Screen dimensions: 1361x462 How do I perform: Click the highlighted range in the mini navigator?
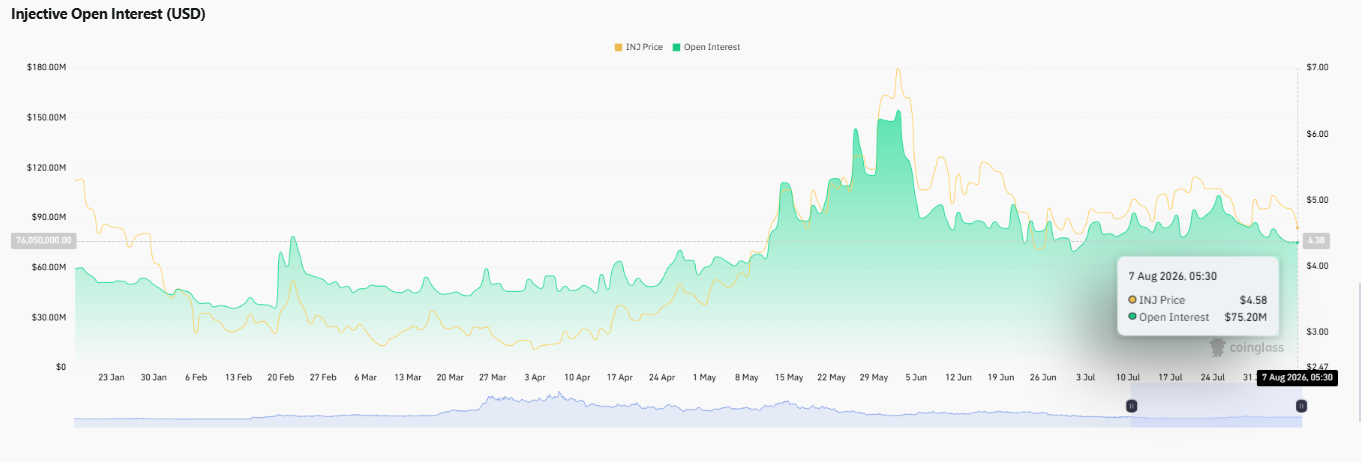click(1216, 408)
